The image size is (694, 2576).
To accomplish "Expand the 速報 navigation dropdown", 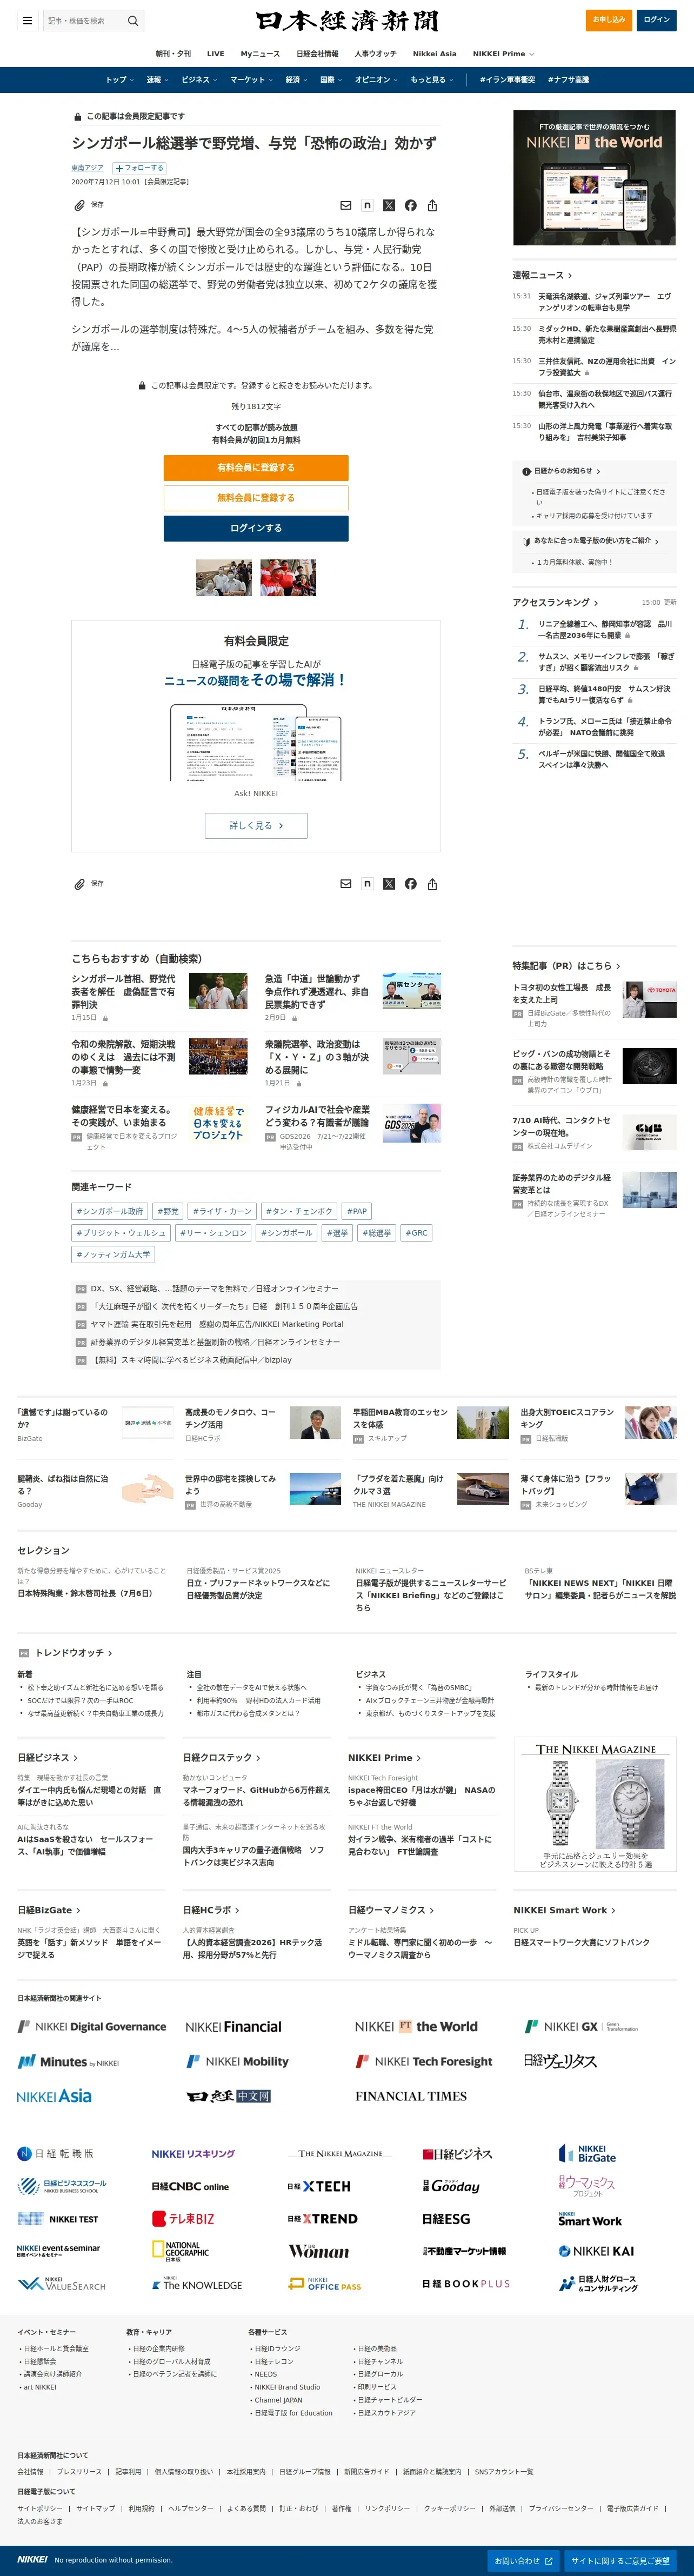I will tap(157, 80).
